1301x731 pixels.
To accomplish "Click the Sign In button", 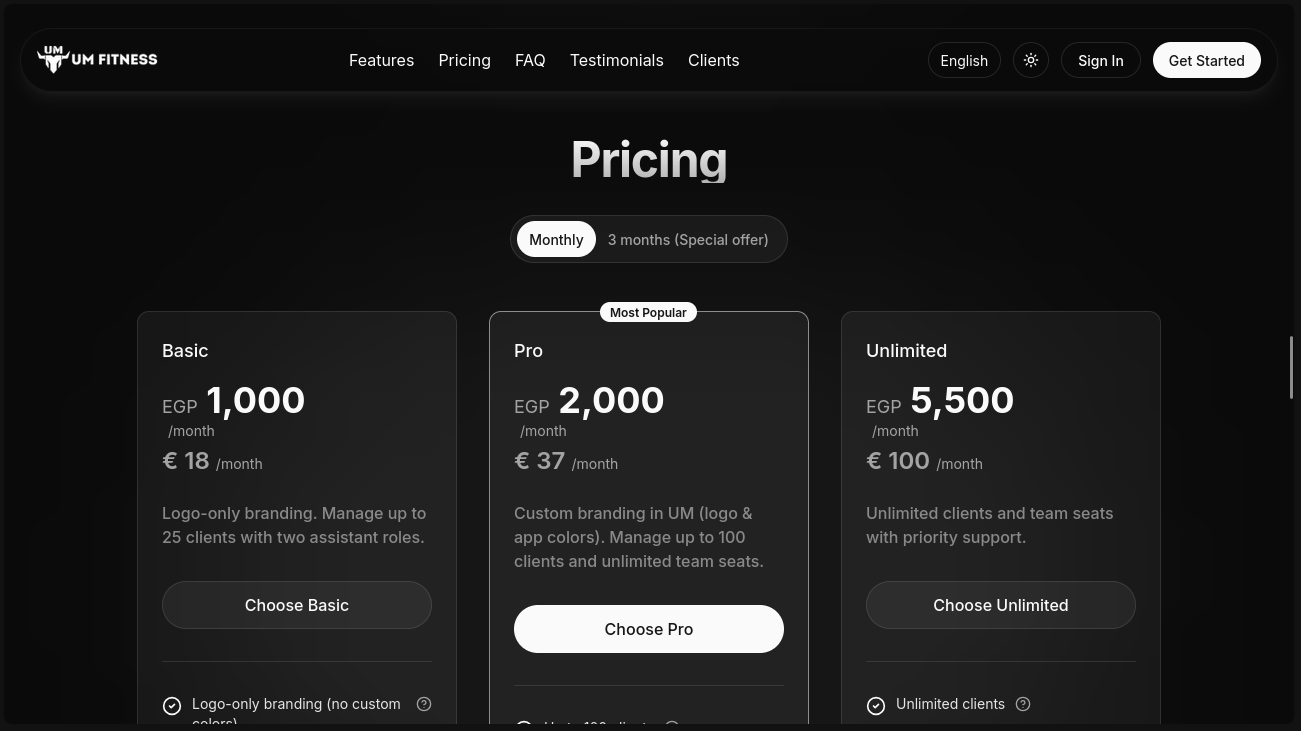I will coord(1100,60).
